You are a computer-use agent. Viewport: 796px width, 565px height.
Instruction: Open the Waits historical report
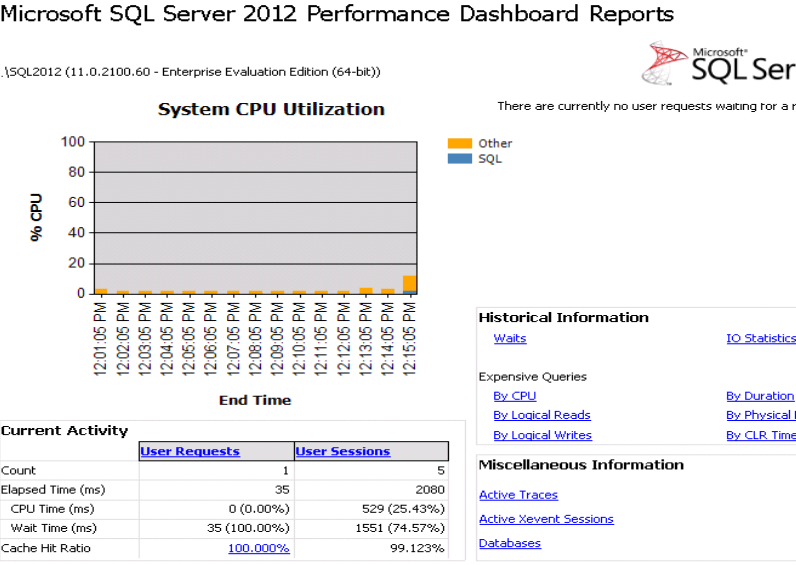[x=510, y=338]
